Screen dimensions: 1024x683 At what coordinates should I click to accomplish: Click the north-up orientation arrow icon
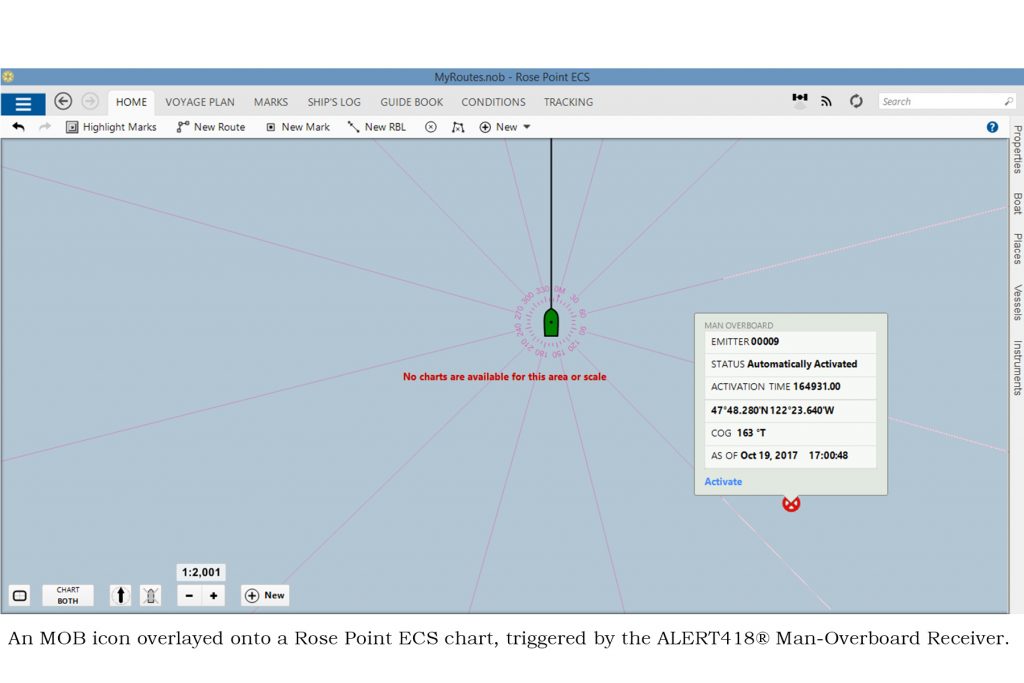click(x=120, y=594)
